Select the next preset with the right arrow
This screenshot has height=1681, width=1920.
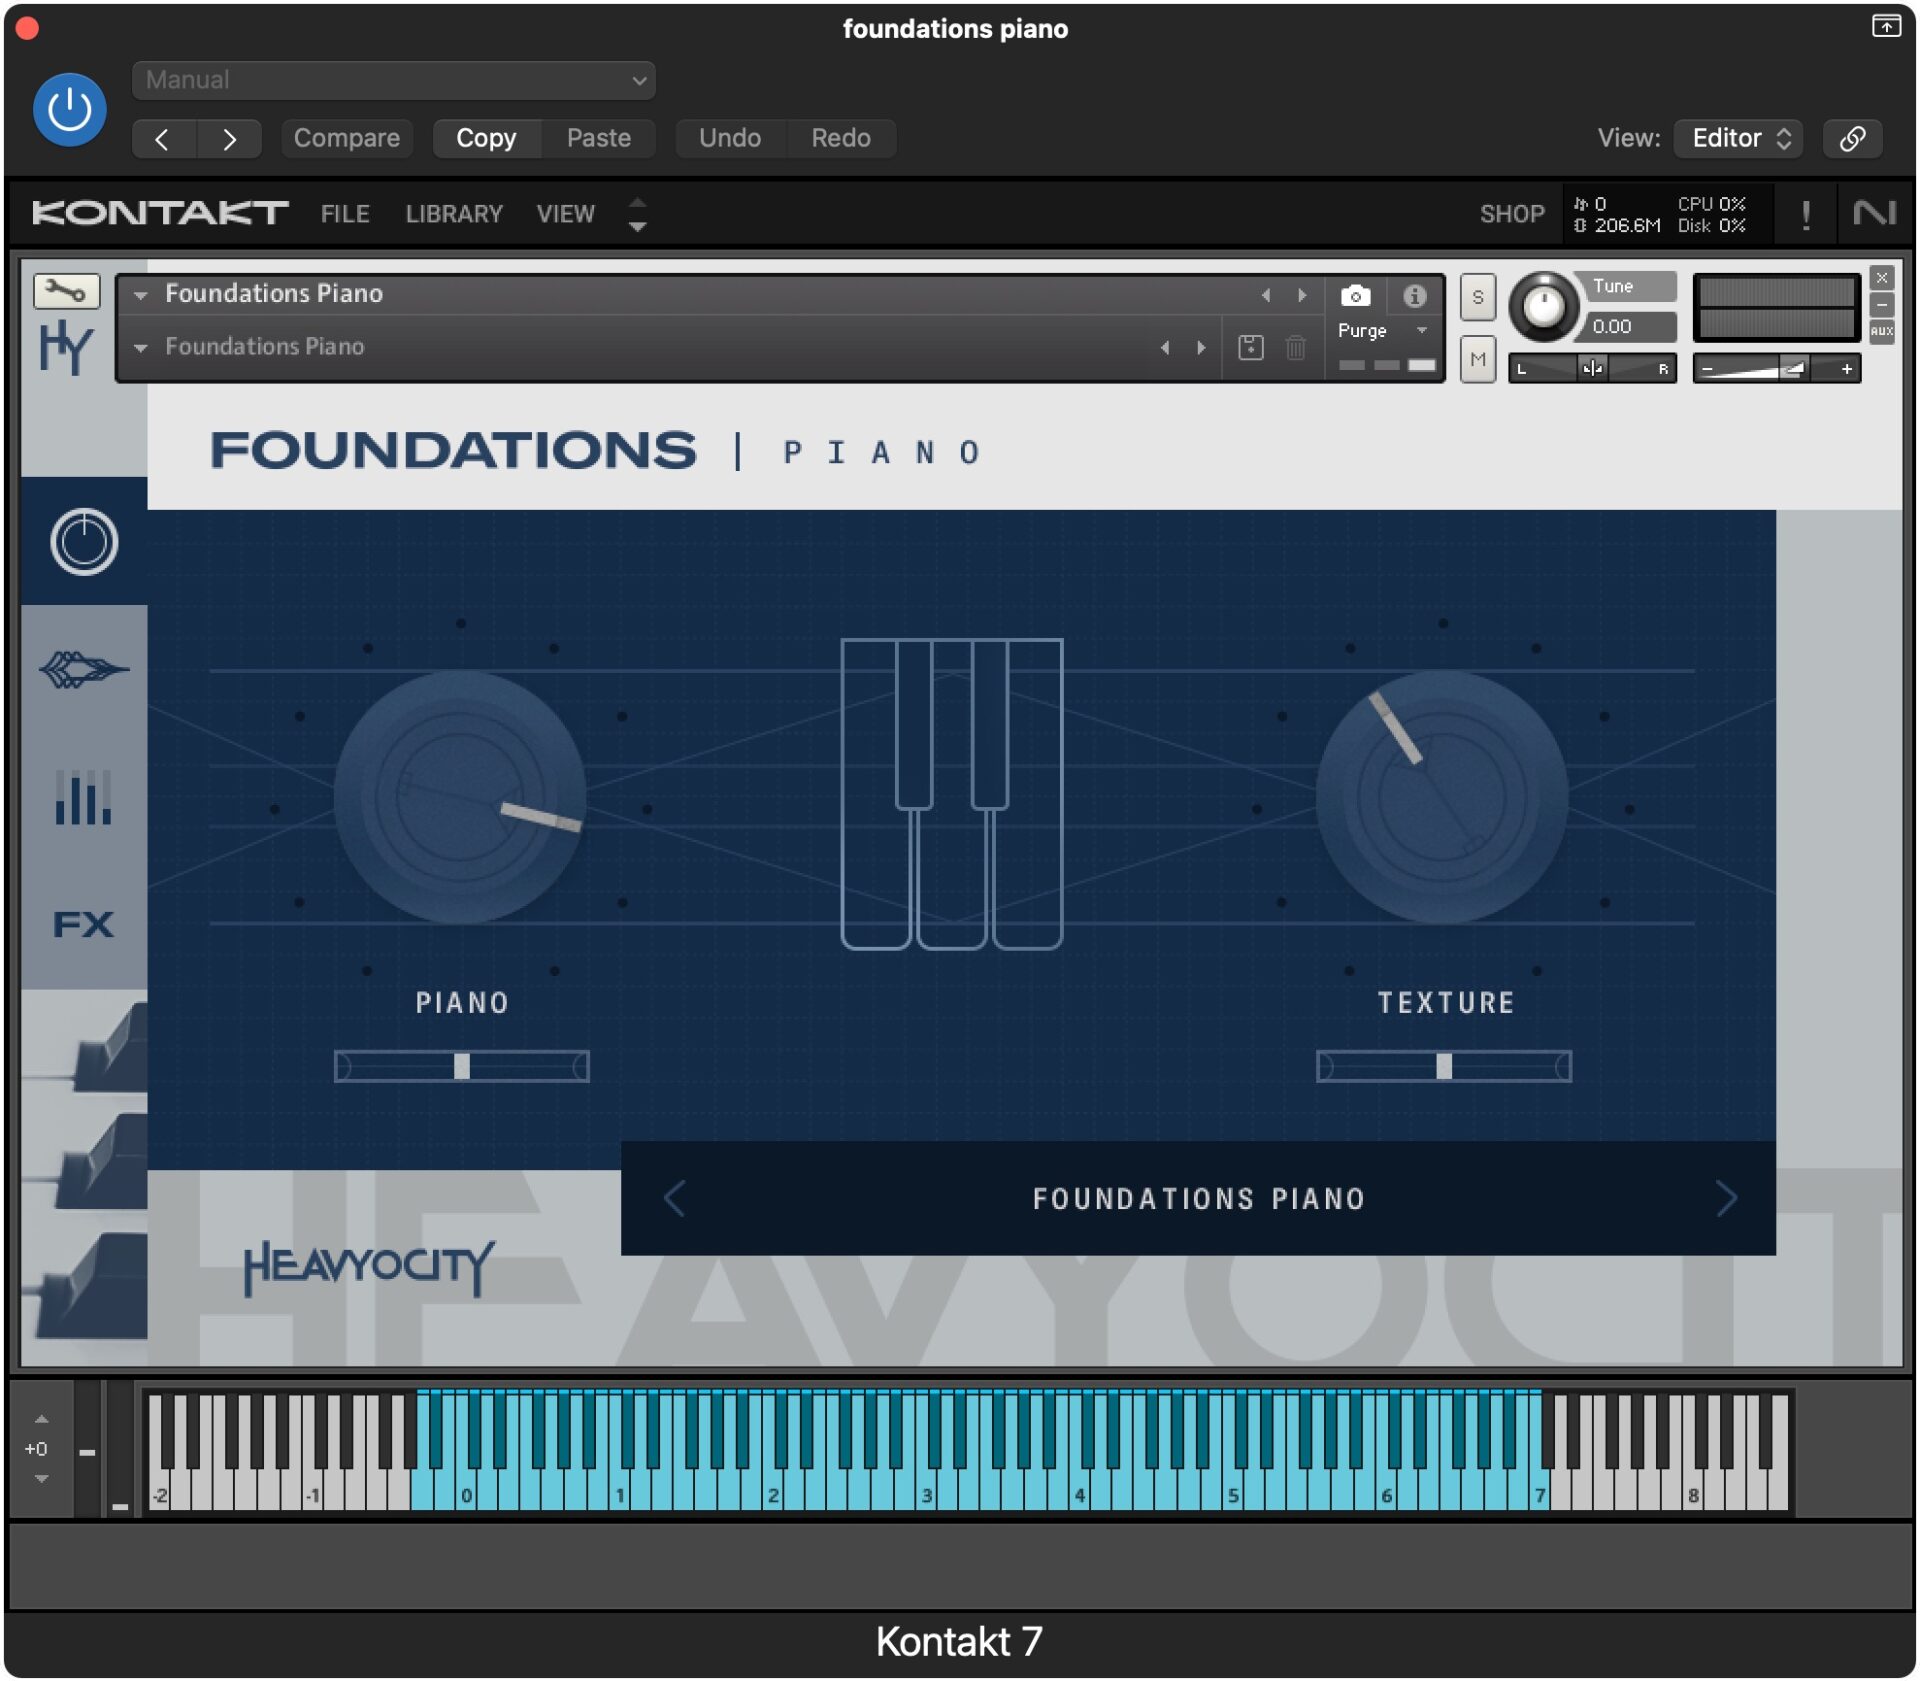coord(1726,1199)
